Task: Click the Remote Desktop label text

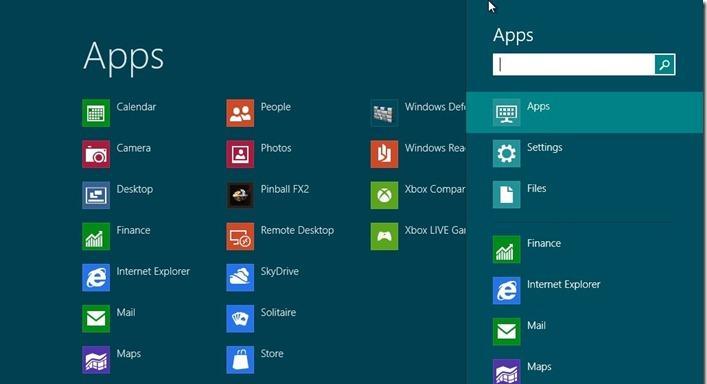Action: pos(297,230)
